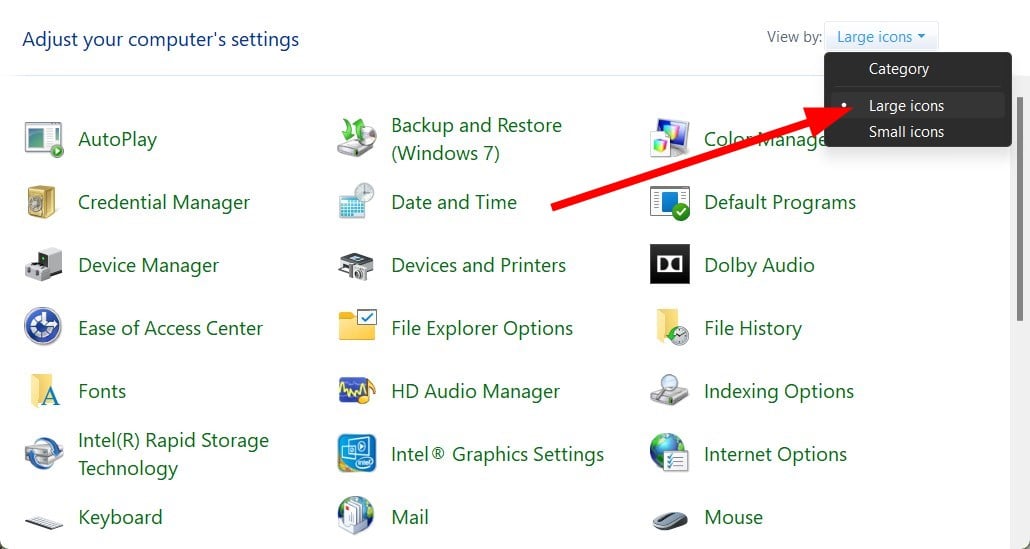This screenshot has height=549, width=1030.
Task: Open the Default Programs link
Action: pyautogui.click(x=780, y=202)
